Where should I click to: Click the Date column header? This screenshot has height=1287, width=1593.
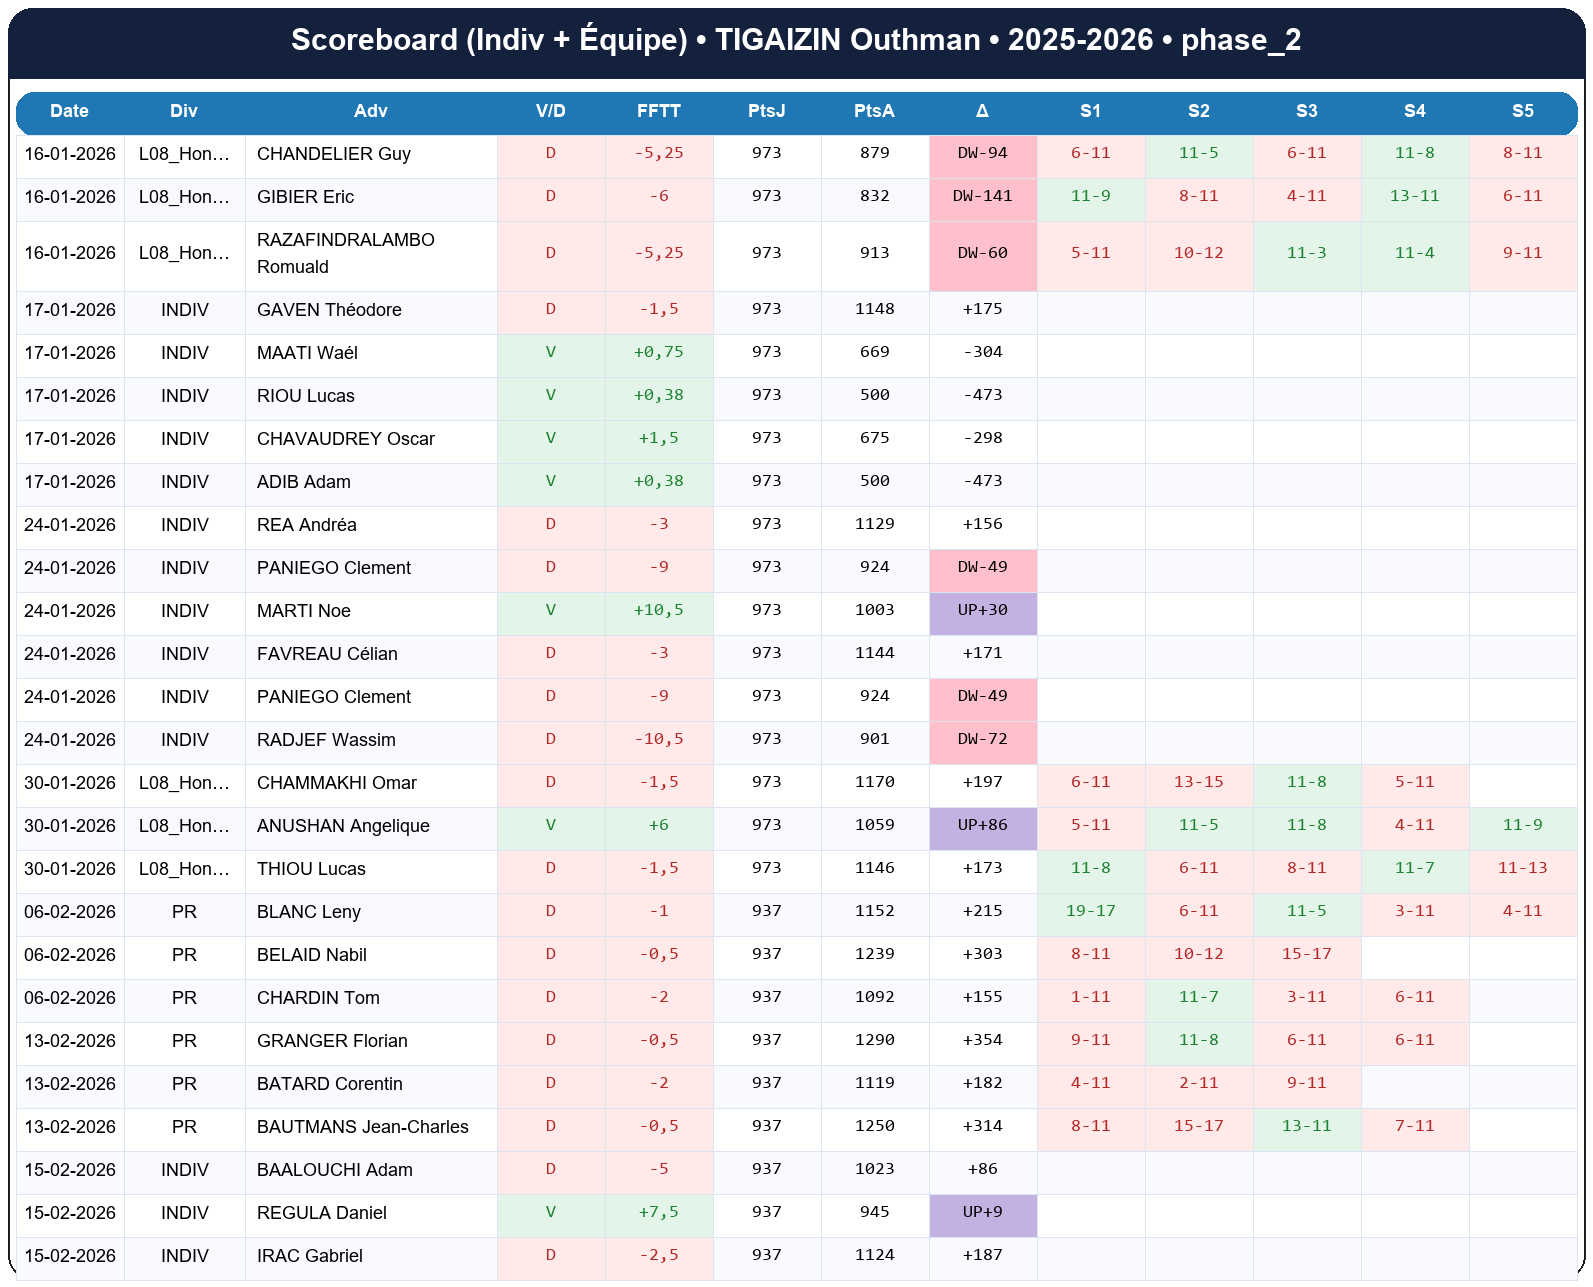pos(70,111)
